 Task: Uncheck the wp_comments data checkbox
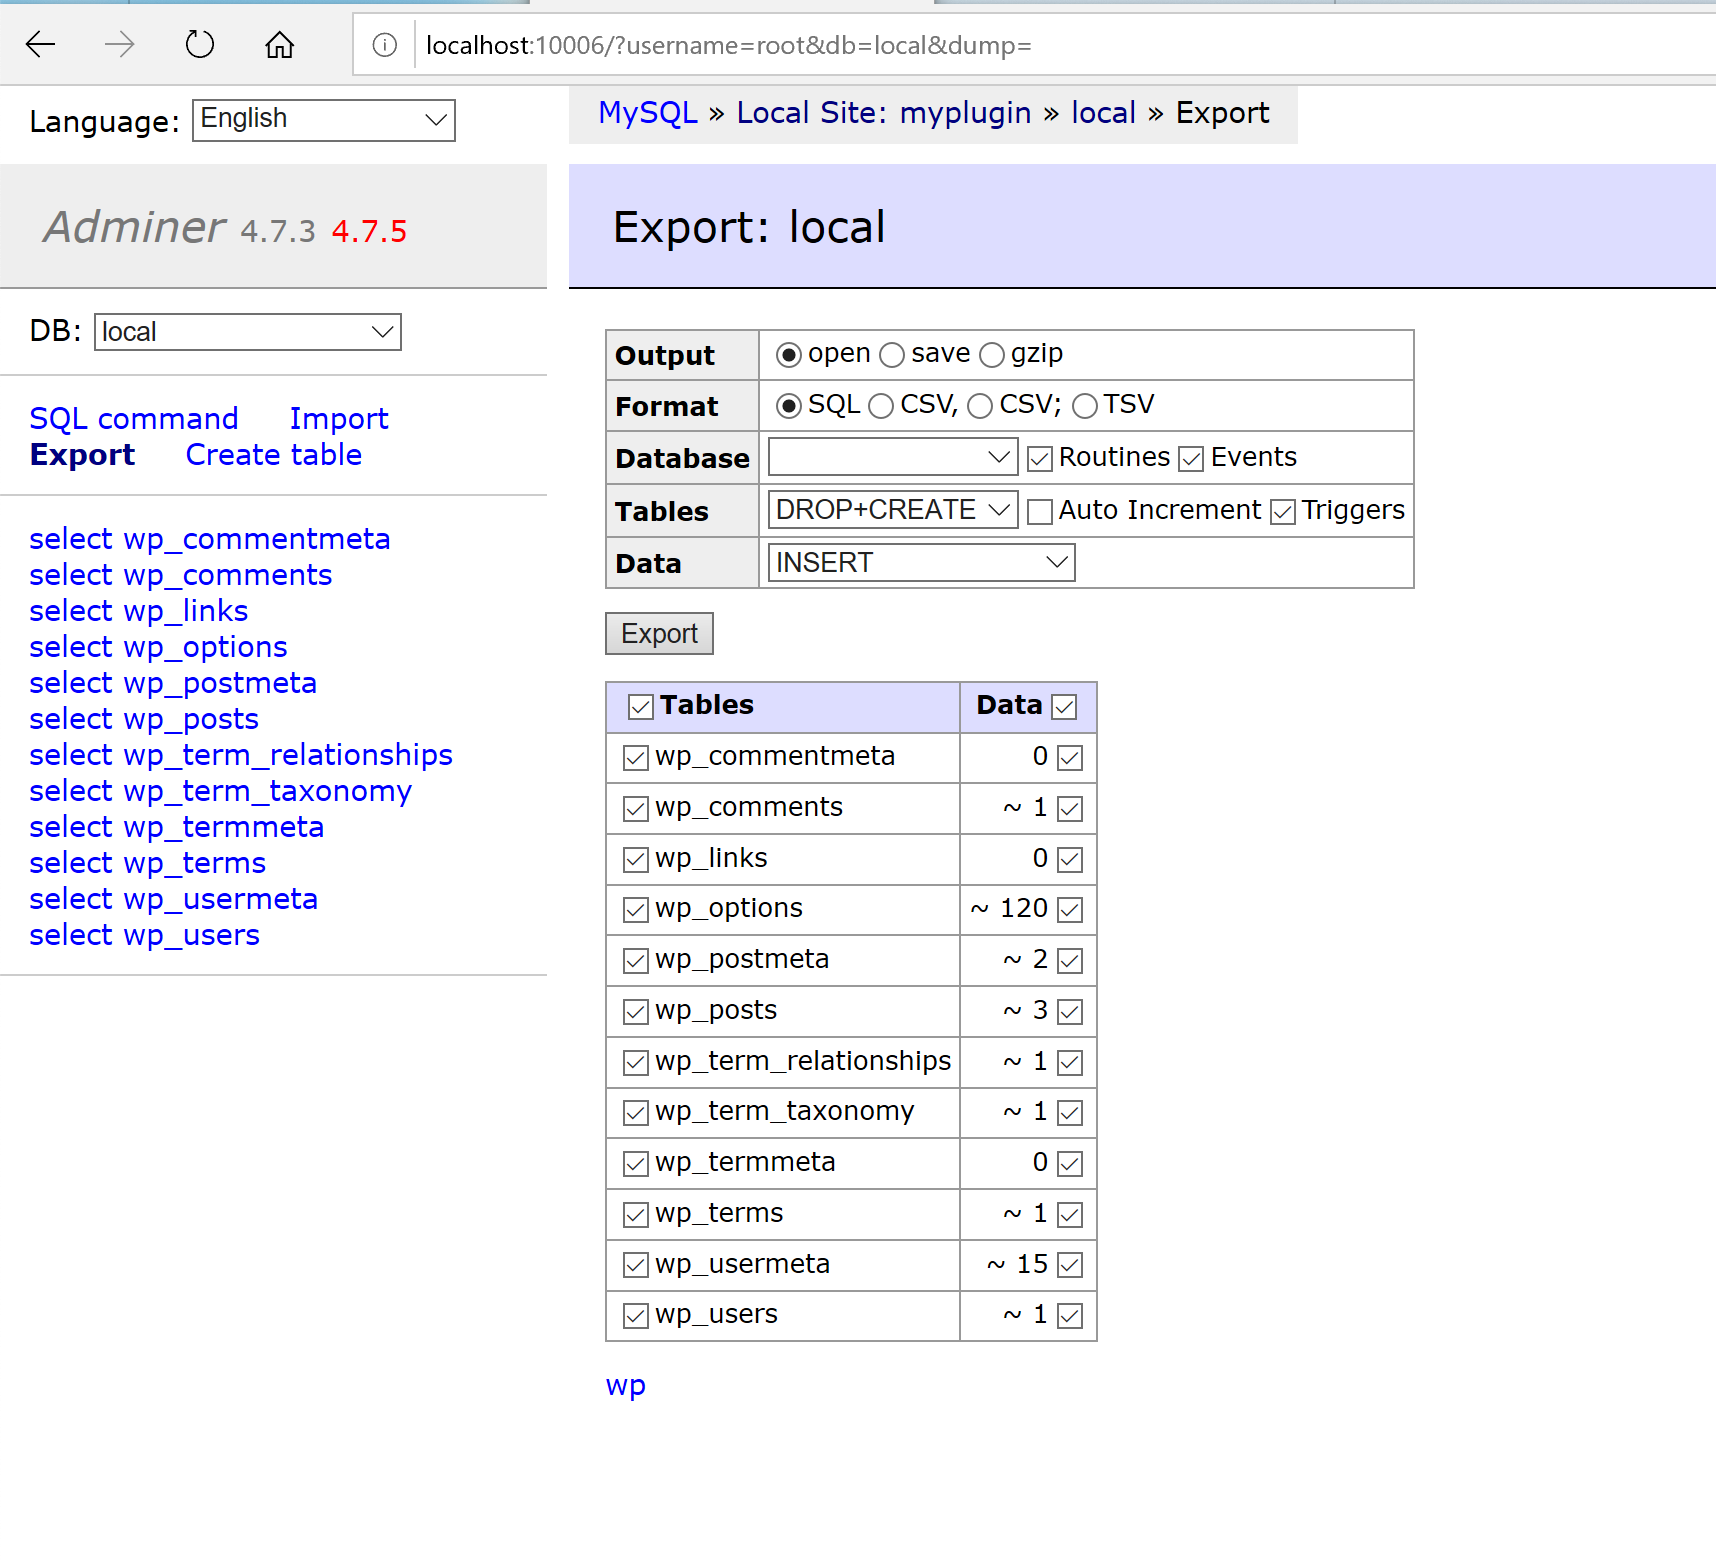1070,809
